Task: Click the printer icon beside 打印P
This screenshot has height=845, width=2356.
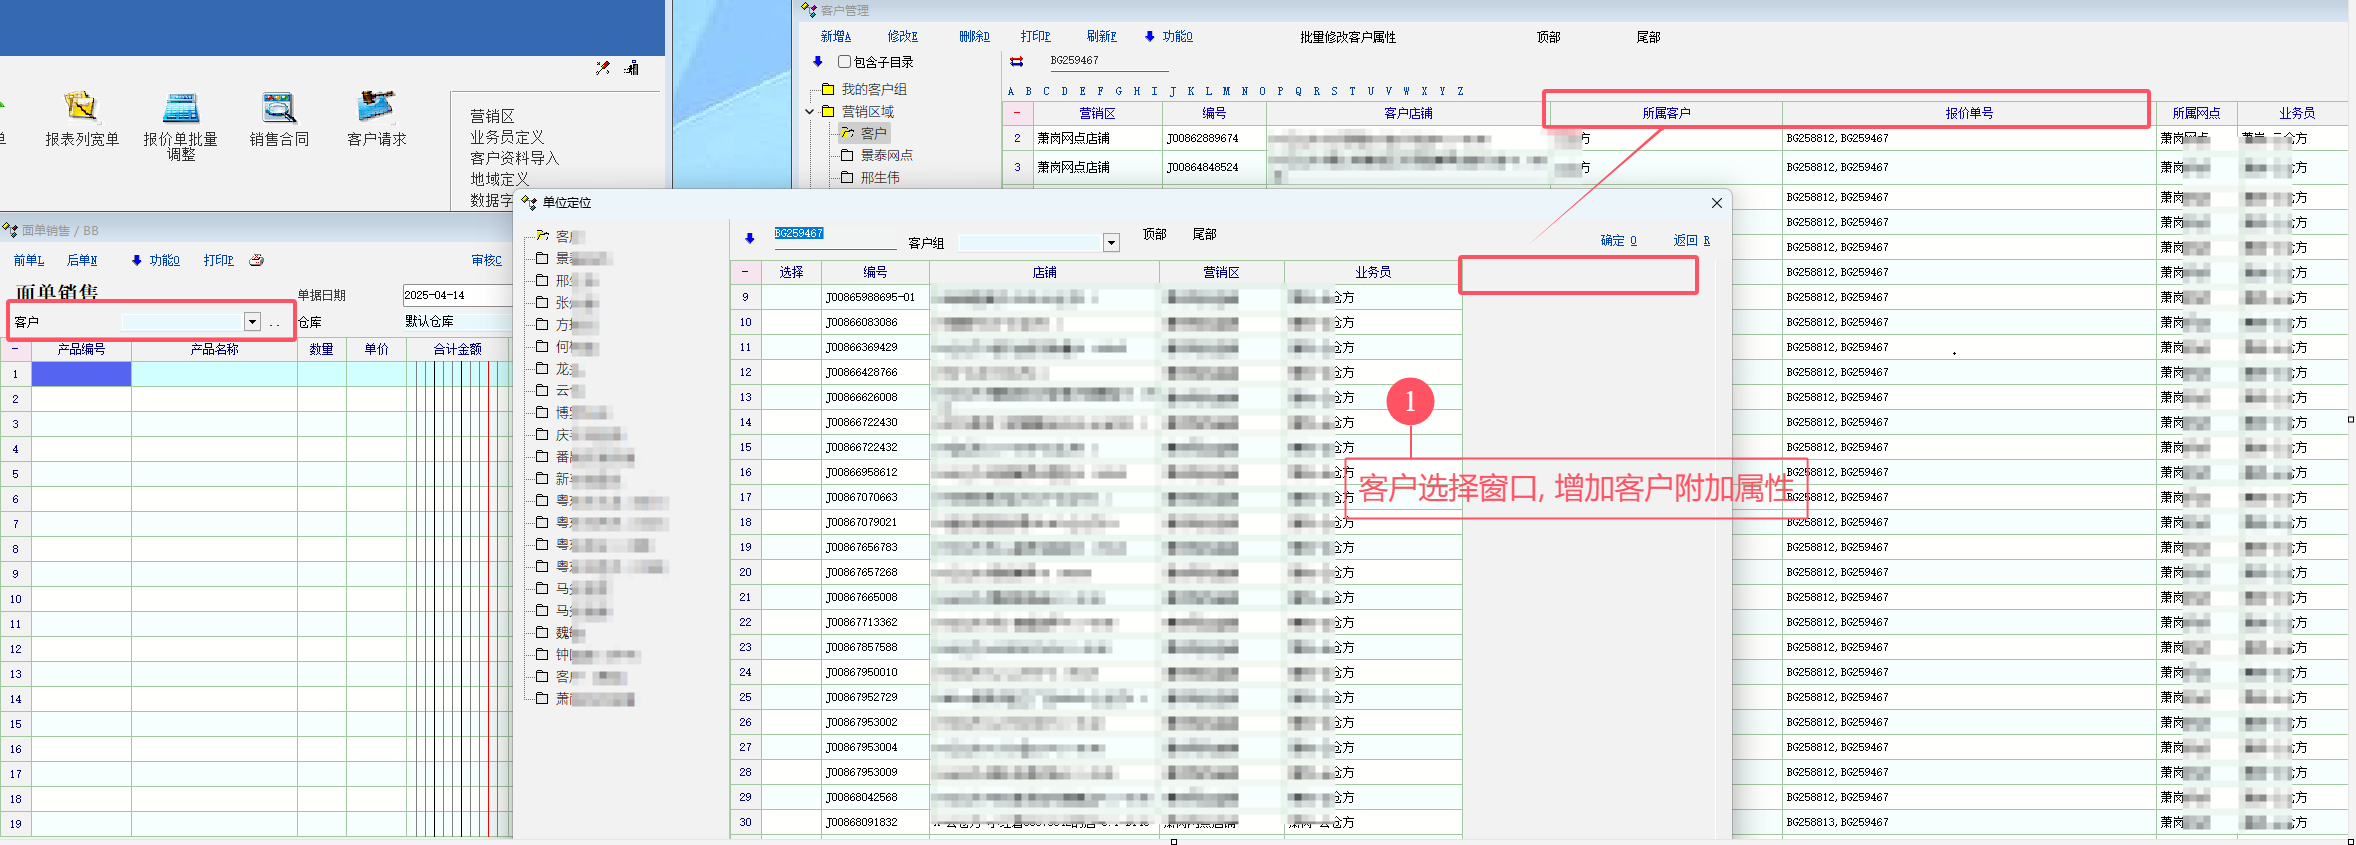Action: pos(256,260)
